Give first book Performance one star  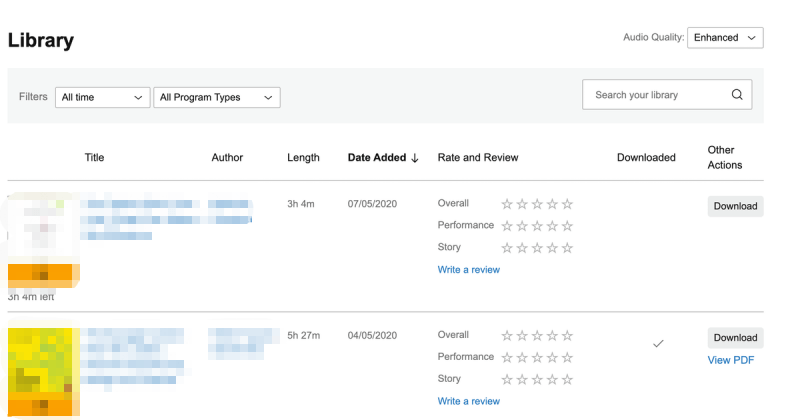507,226
